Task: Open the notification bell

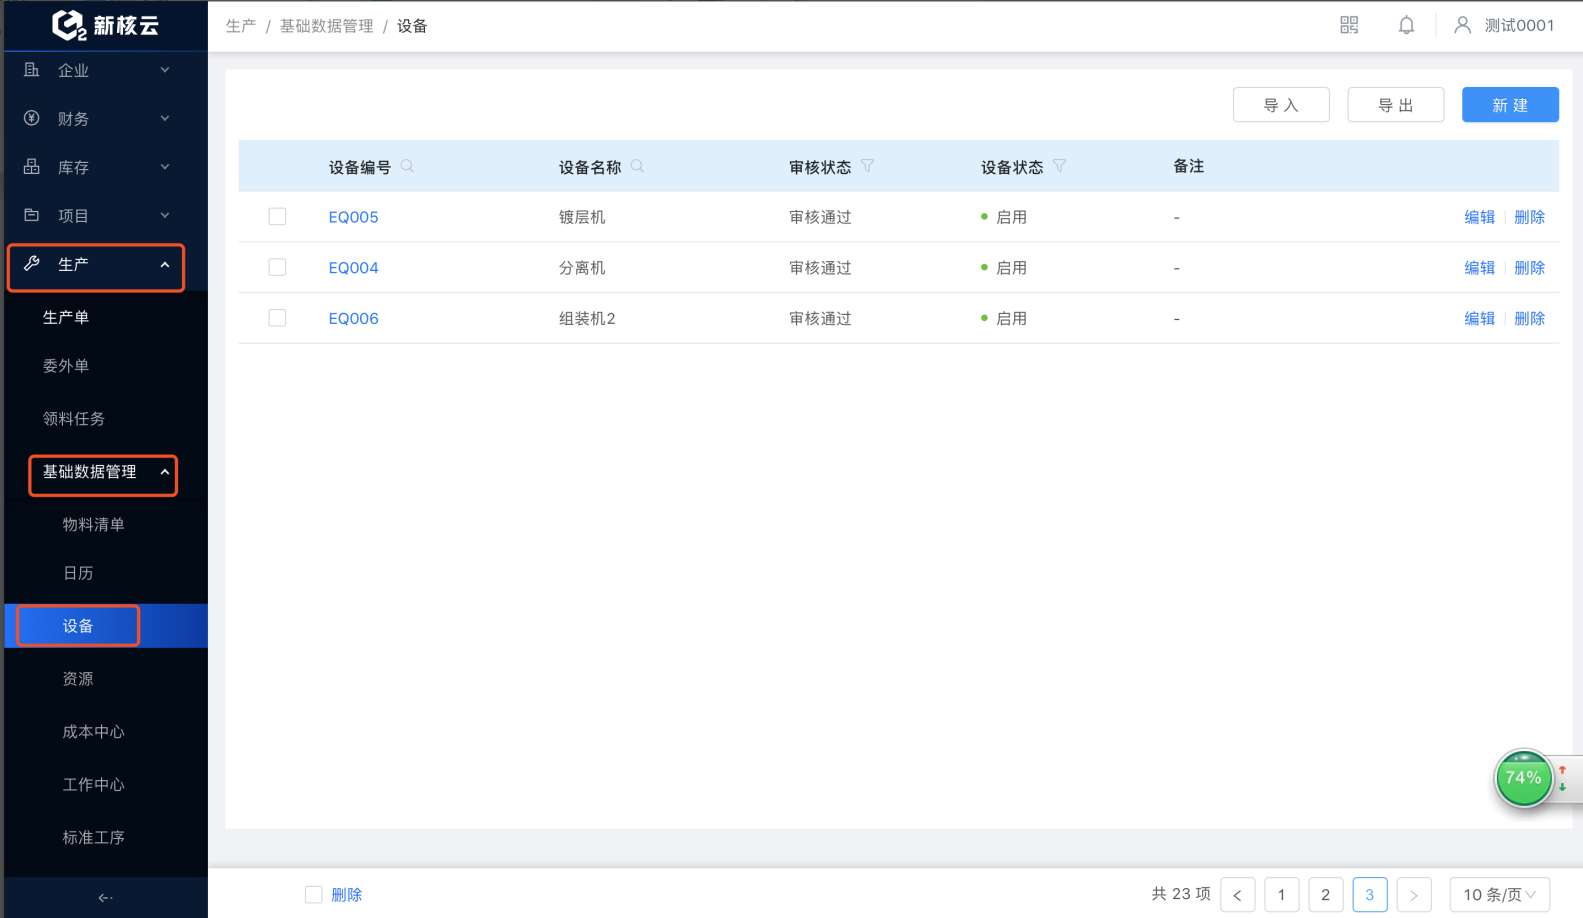Action: [1406, 25]
